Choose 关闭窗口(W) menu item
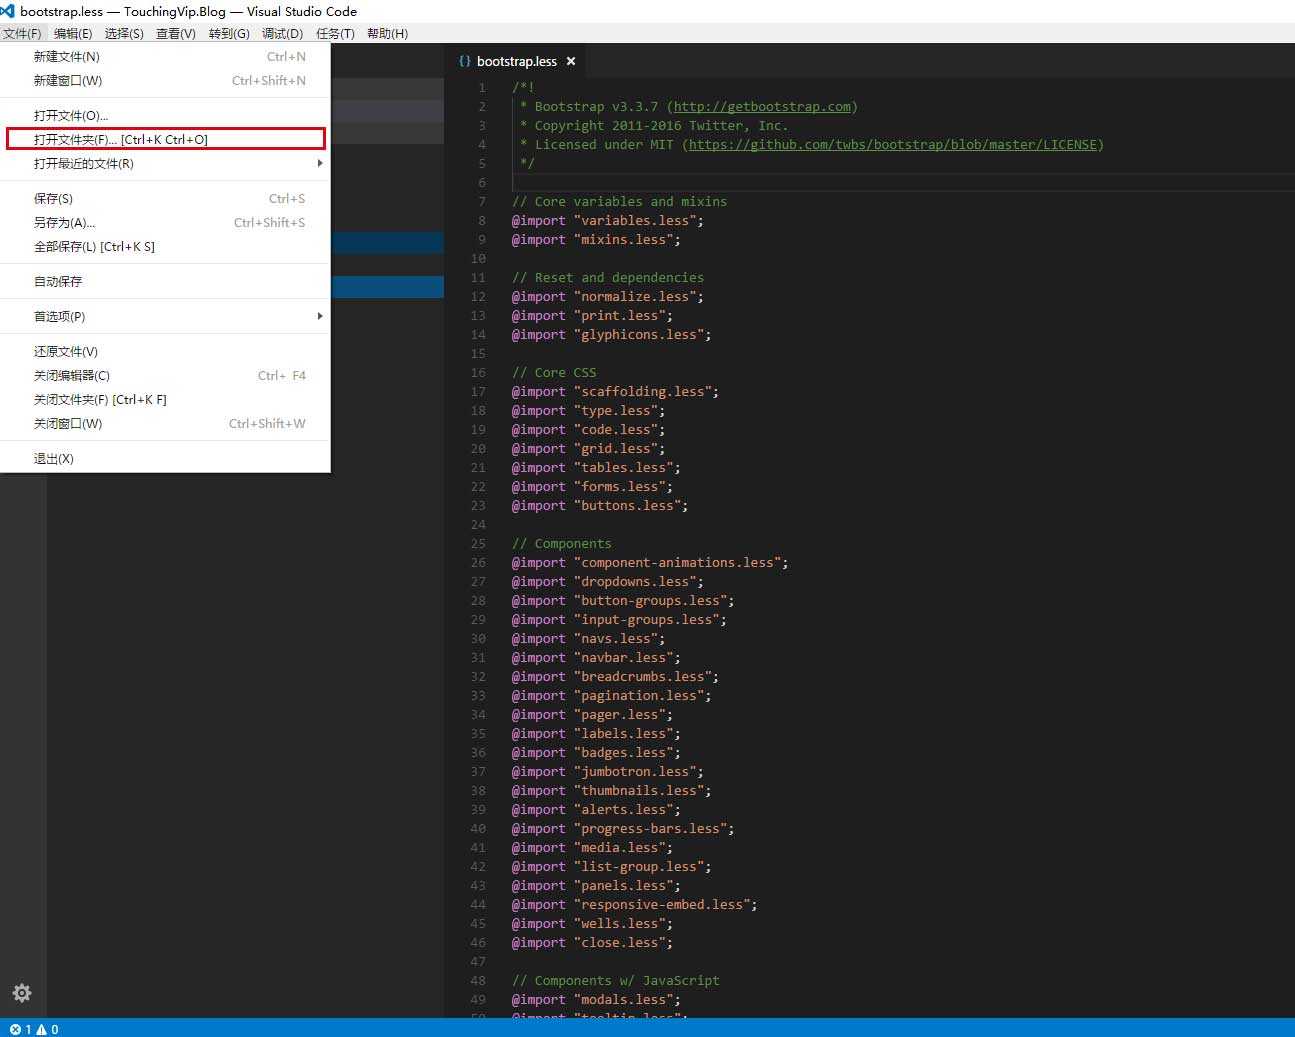The image size is (1295, 1037). coord(165,424)
